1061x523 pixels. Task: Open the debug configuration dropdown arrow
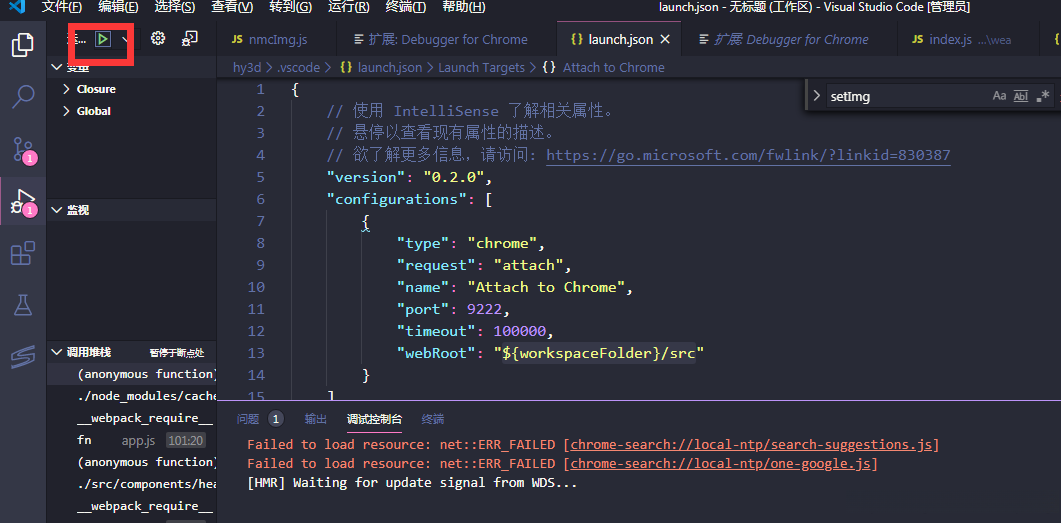[125, 39]
